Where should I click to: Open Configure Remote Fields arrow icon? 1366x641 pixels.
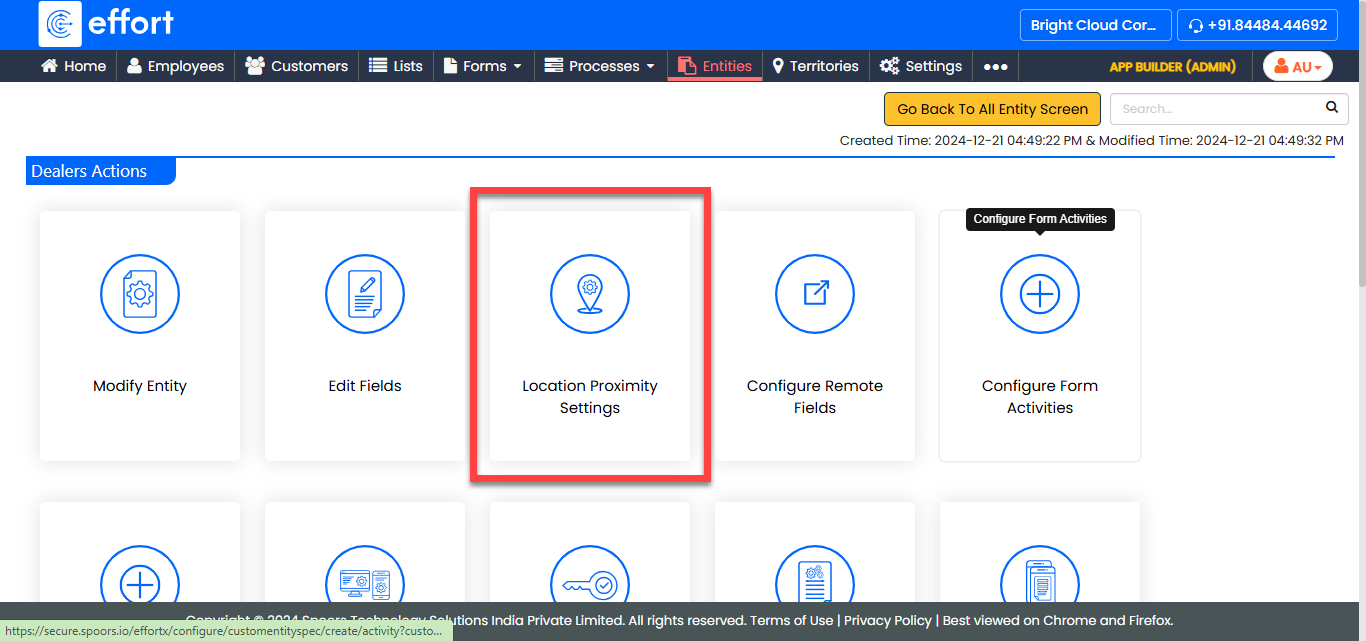coord(815,294)
